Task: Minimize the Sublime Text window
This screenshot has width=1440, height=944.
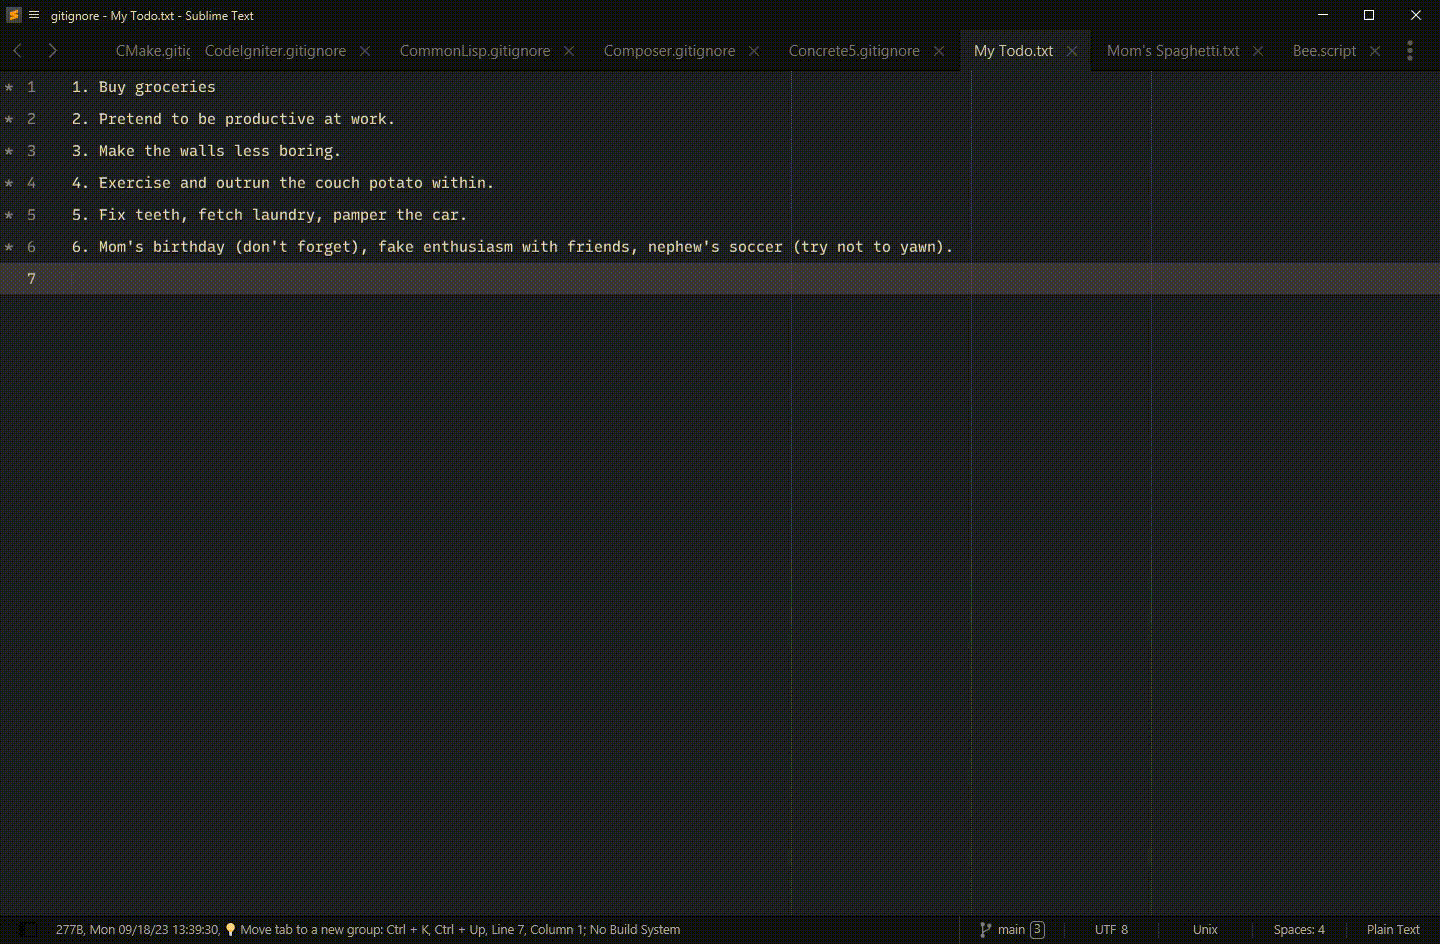Action: (x=1323, y=15)
